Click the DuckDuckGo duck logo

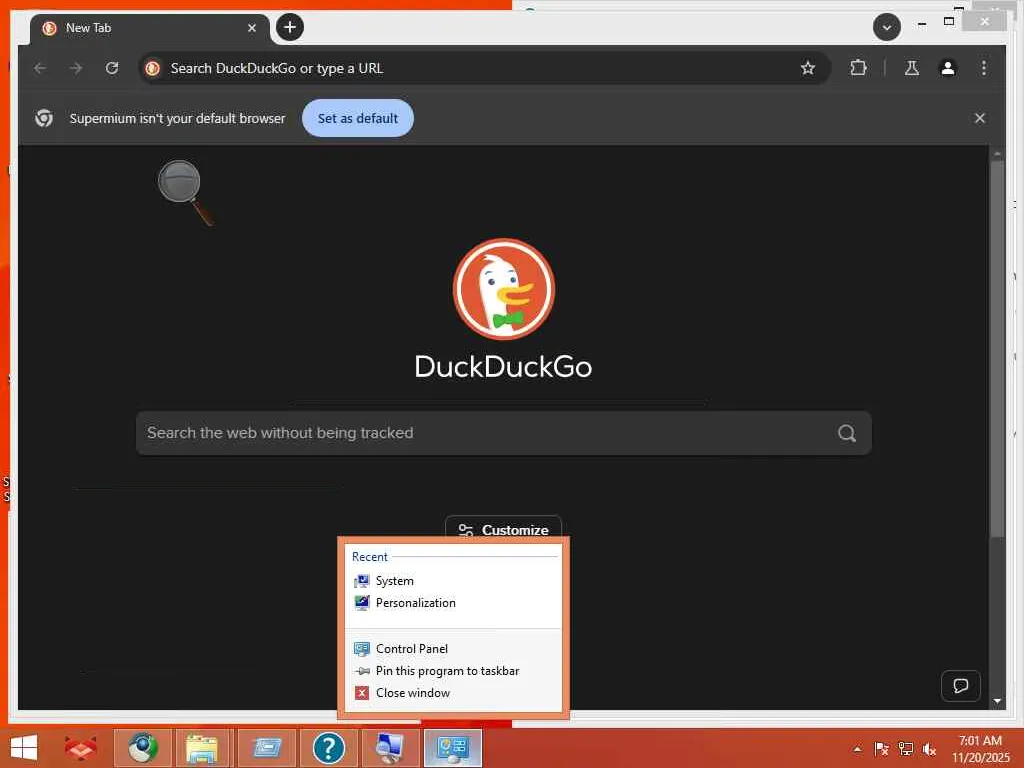[504, 289]
